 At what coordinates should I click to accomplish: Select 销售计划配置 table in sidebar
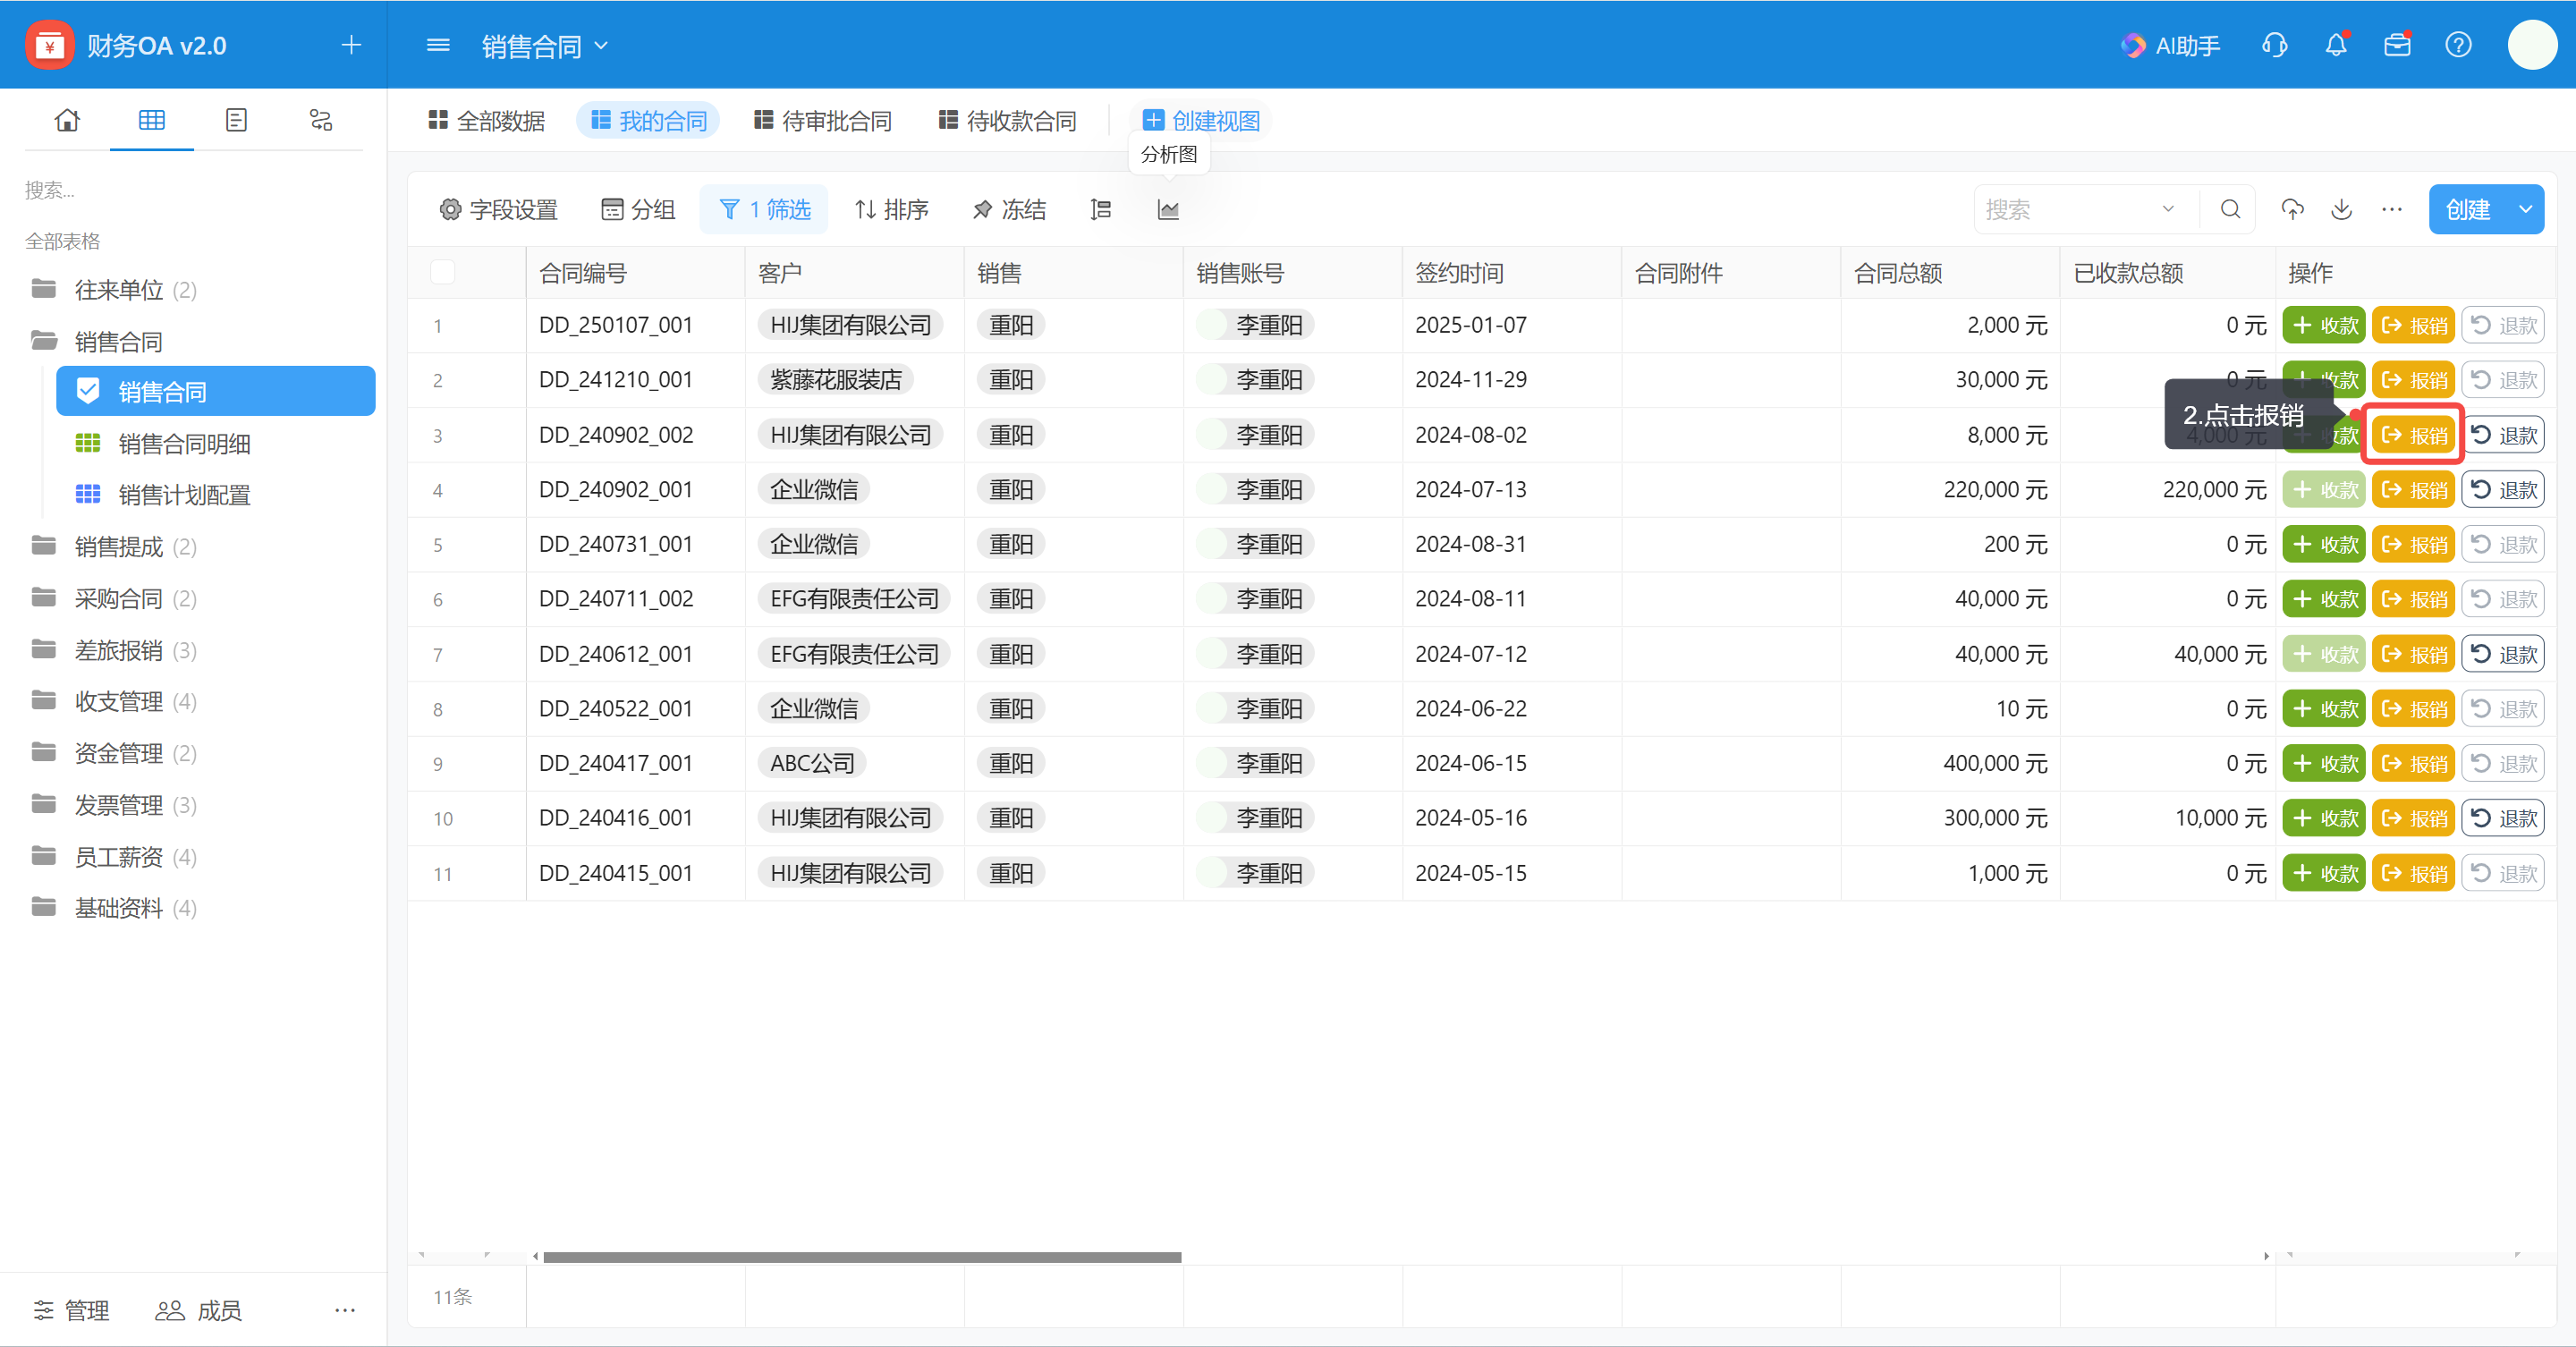(x=184, y=495)
